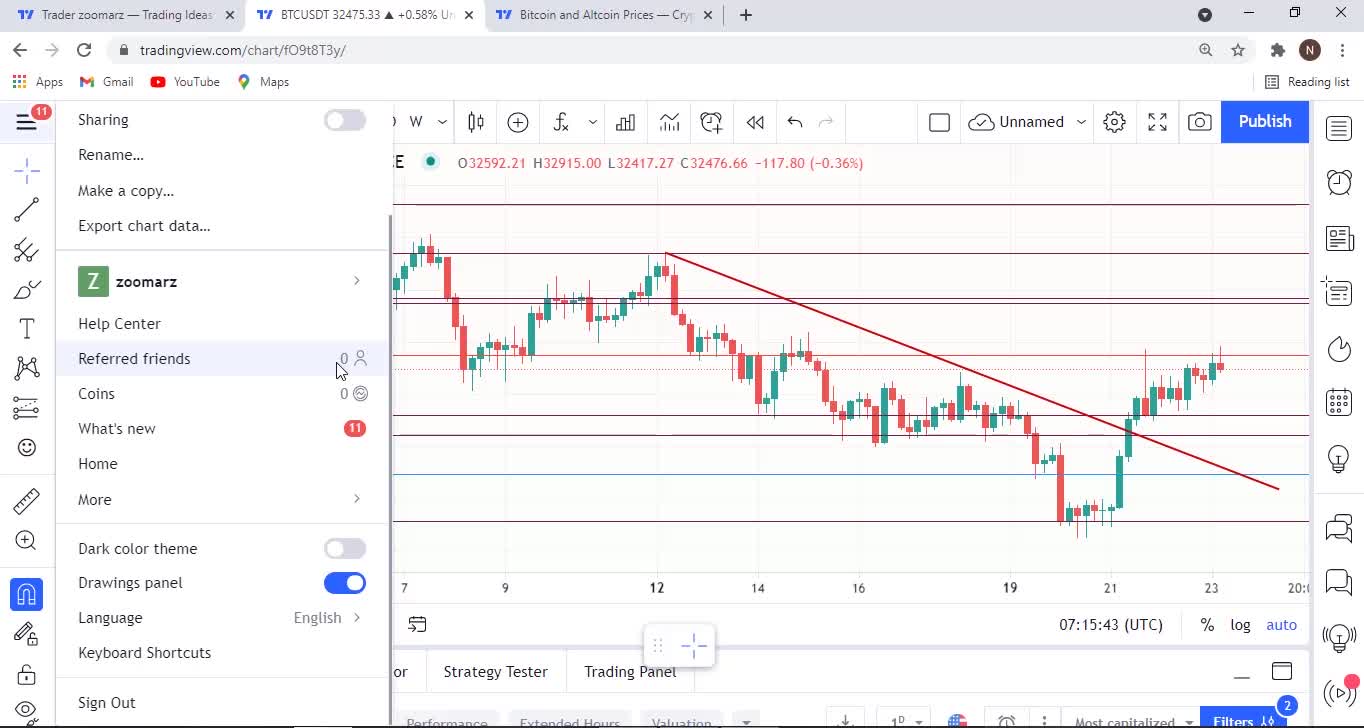Turn off the Drawings panel toggle

pos(345,583)
